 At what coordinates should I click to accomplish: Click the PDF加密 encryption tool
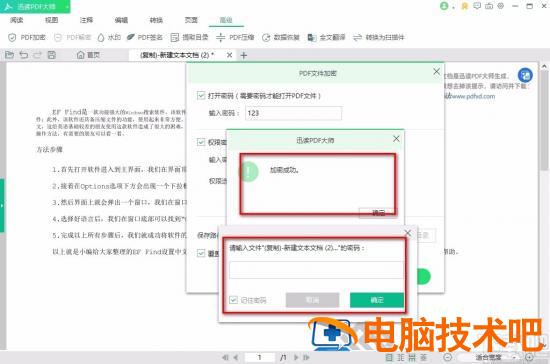tap(27, 37)
